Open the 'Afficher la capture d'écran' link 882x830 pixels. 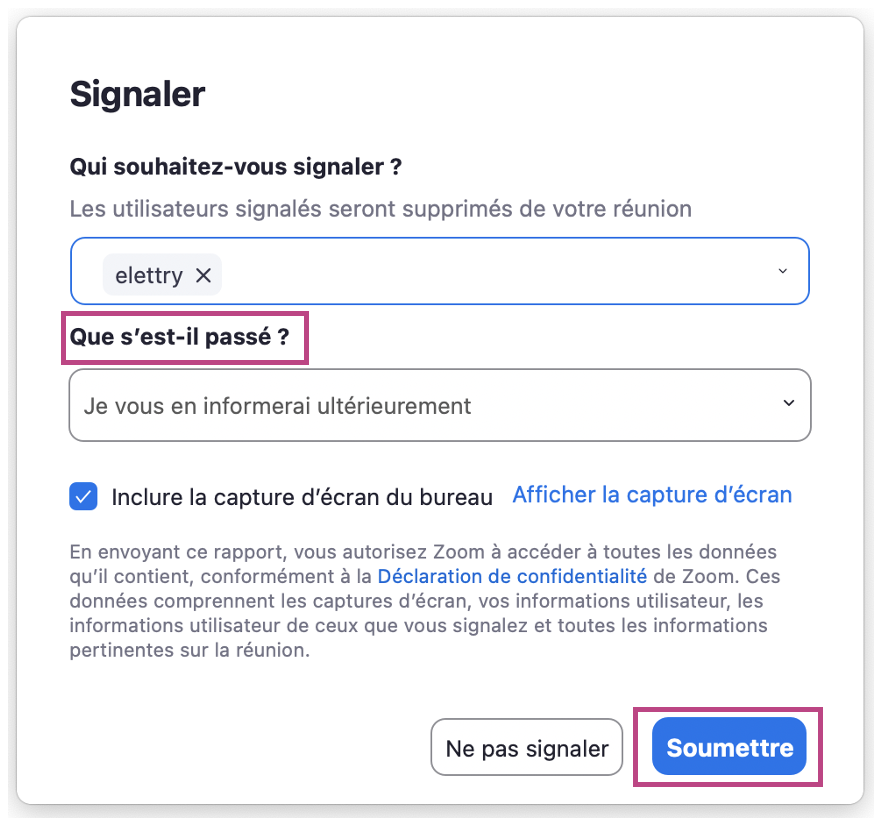click(652, 495)
